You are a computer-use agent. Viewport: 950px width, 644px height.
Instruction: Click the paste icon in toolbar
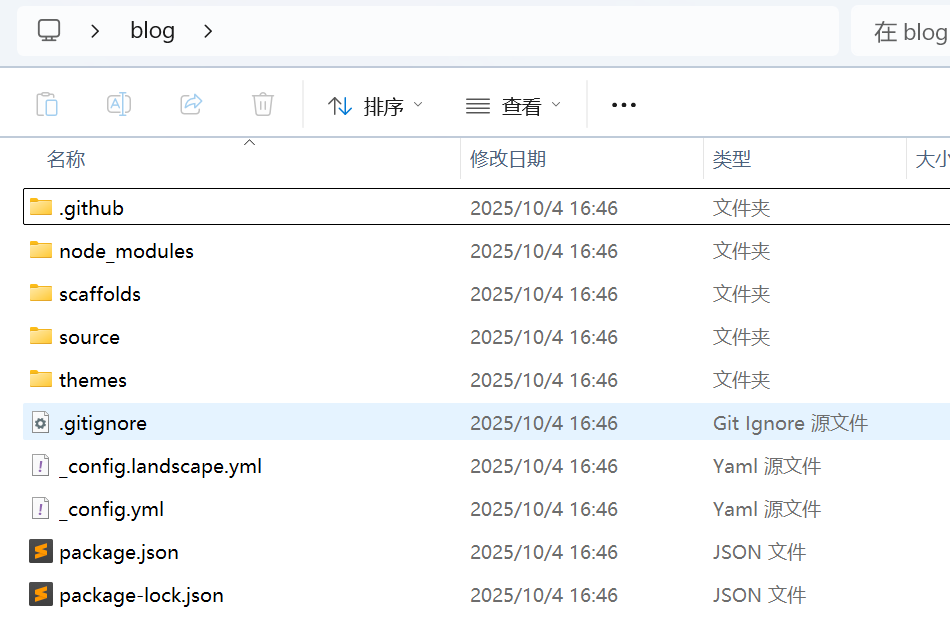pos(47,105)
